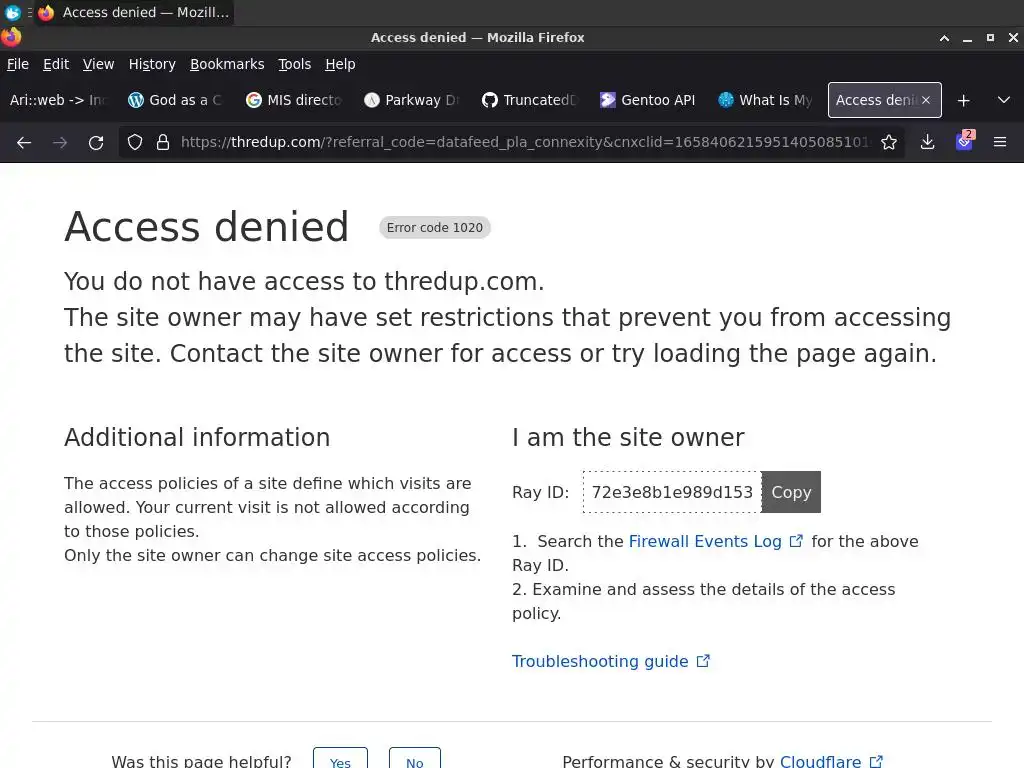Switch to TruncatedD GitHub tab
This screenshot has width=1024, height=768.
tap(530, 101)
